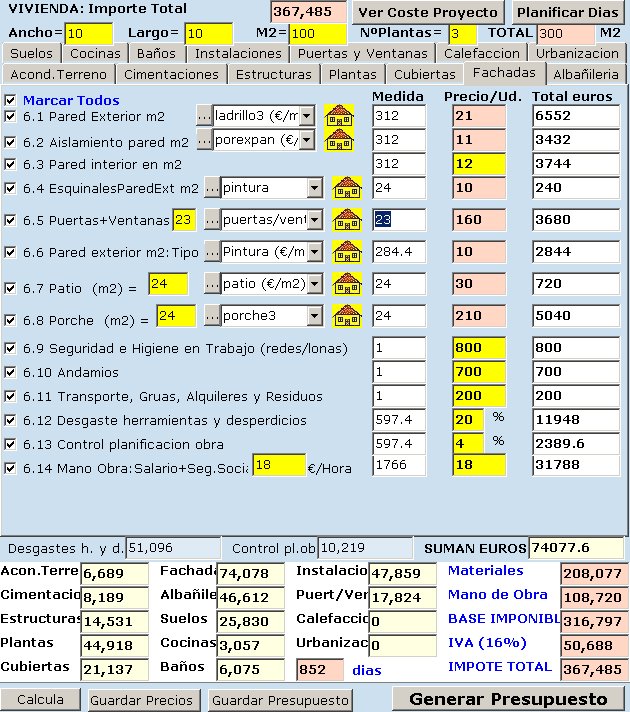Switch to the Suelos tab
The width and height of the screenshot is (630, 712).
[x=31, y=53]
